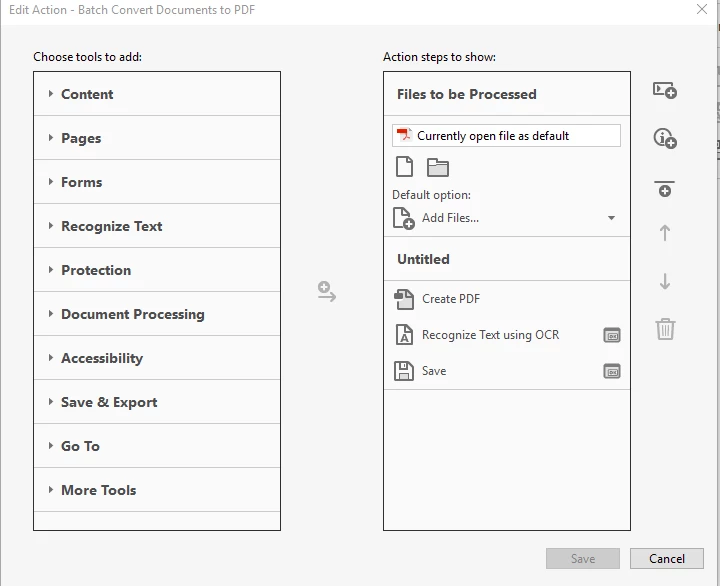Click the Cancel button

click(667, 558)
